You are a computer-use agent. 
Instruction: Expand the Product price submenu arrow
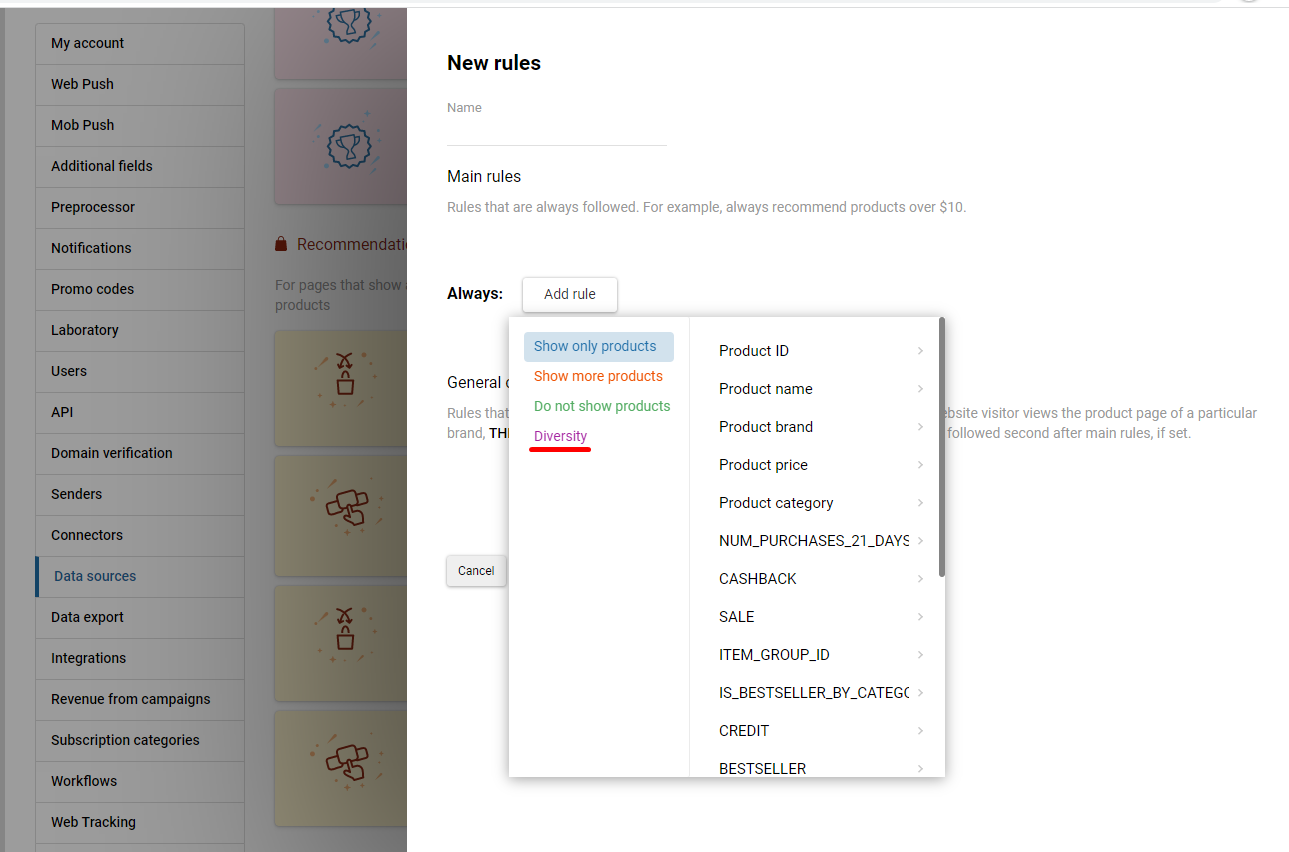(919, 465)
